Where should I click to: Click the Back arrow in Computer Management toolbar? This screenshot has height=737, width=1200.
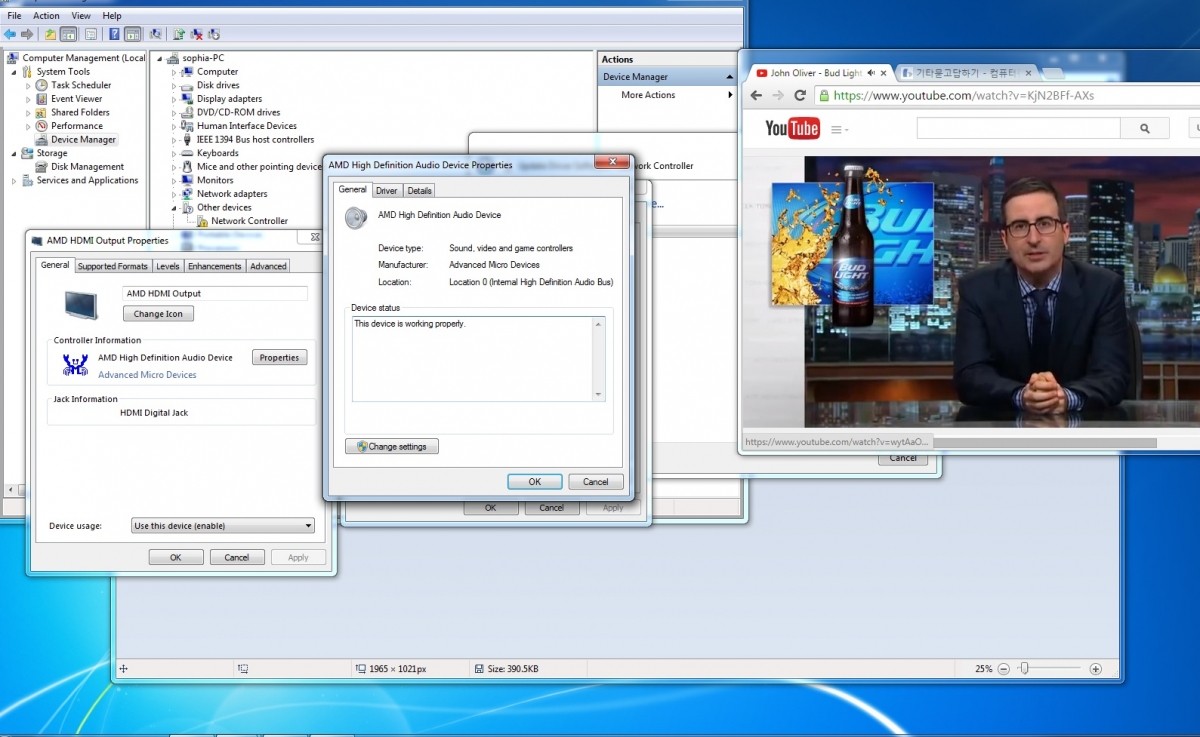[x=10, y=34]
